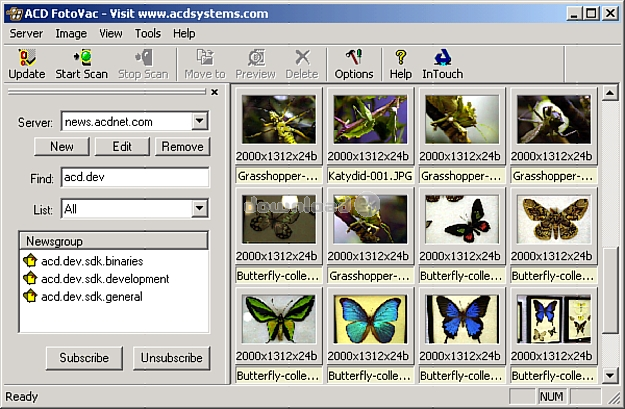Expand the Server dropdown arrow
Viewport: 625px width, 409px height.
(x=199, y=120)
